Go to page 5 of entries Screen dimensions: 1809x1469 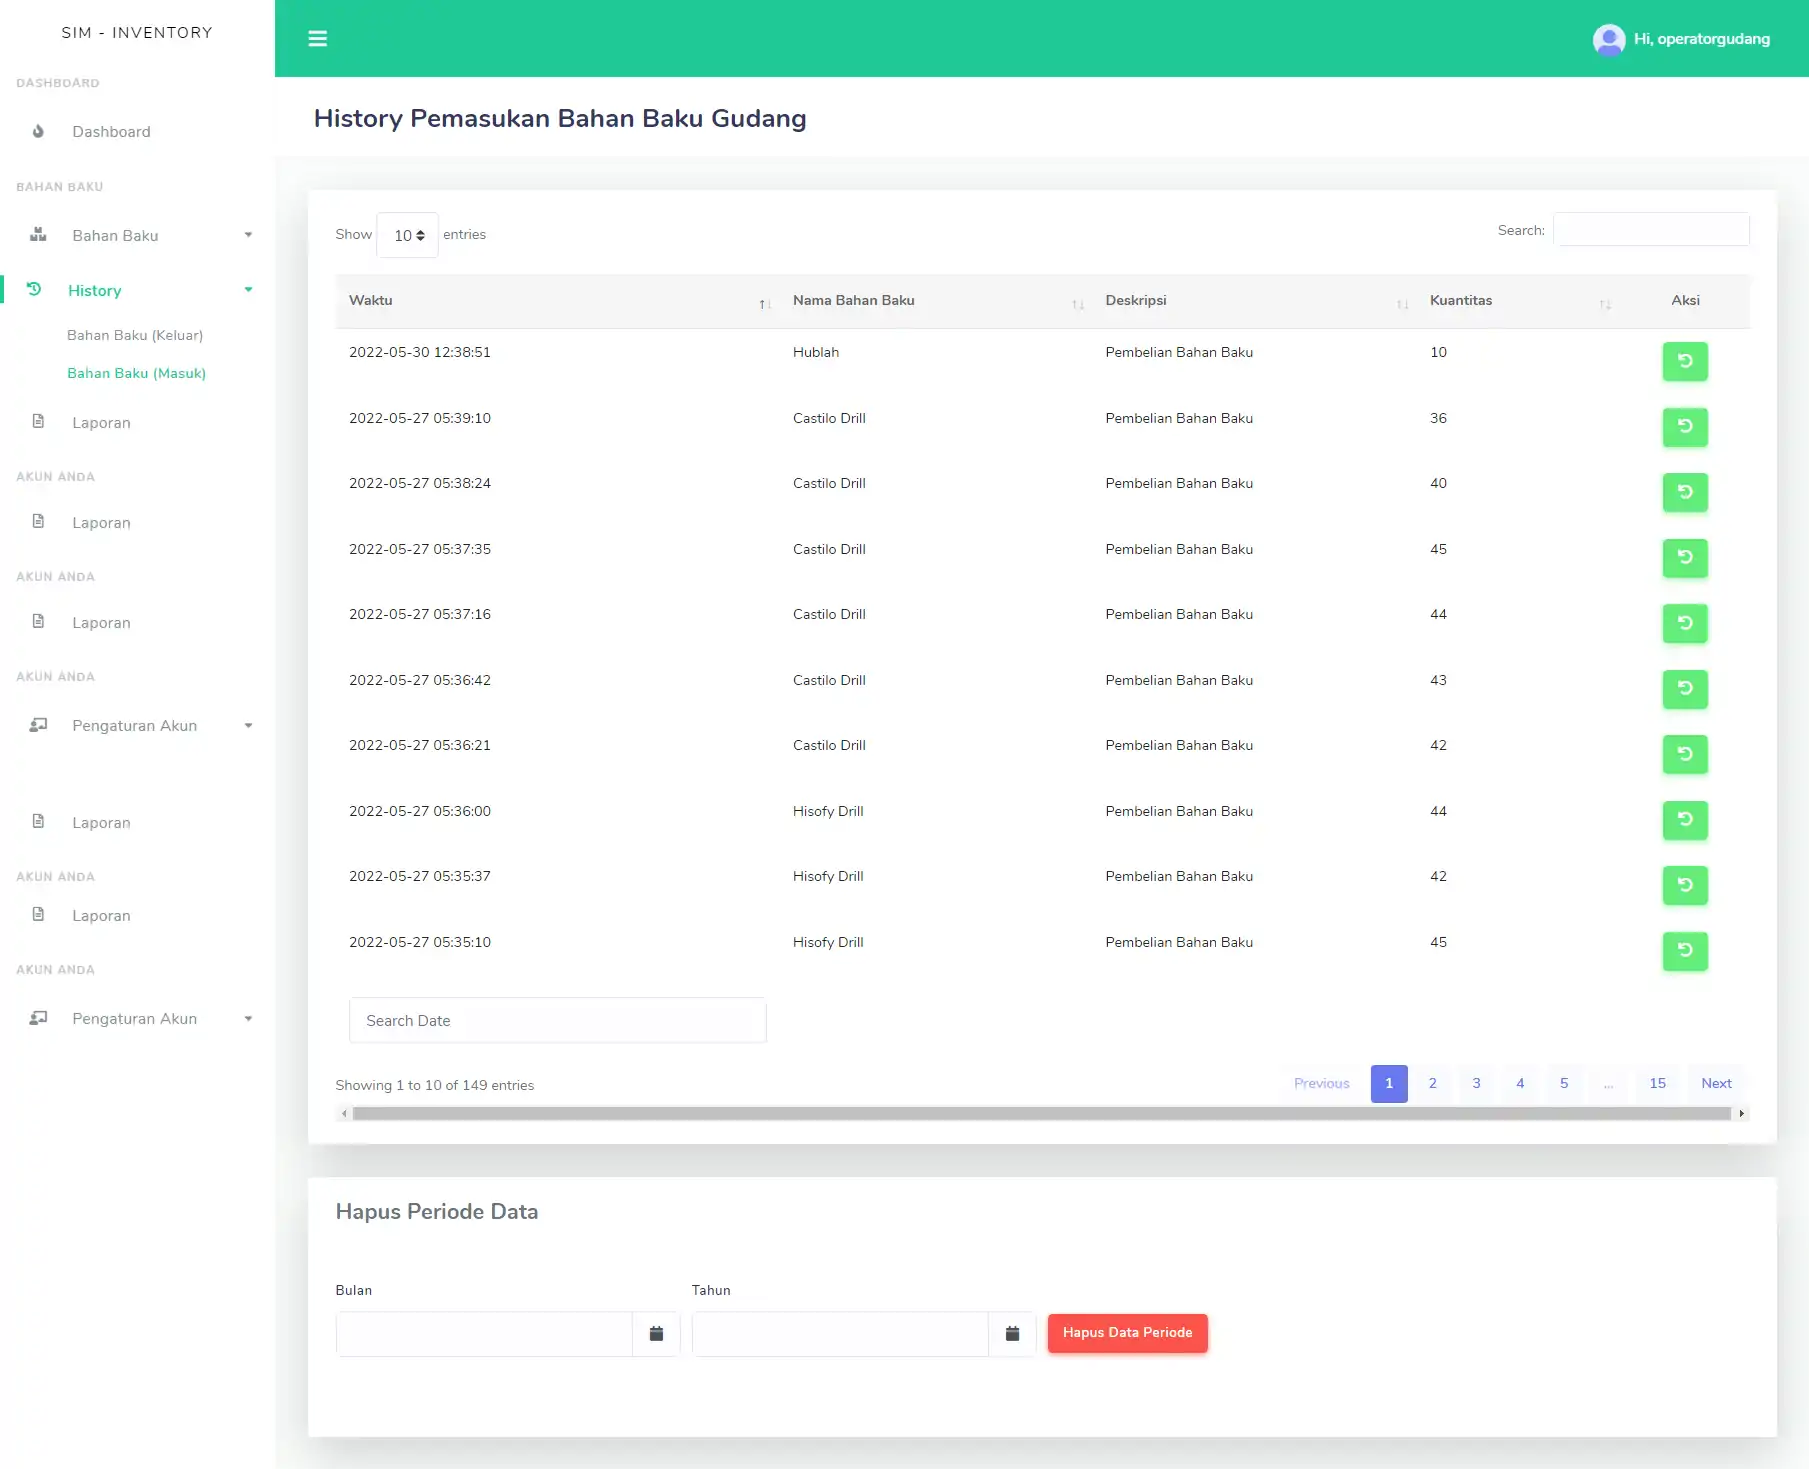[x=1565, y=1084]
